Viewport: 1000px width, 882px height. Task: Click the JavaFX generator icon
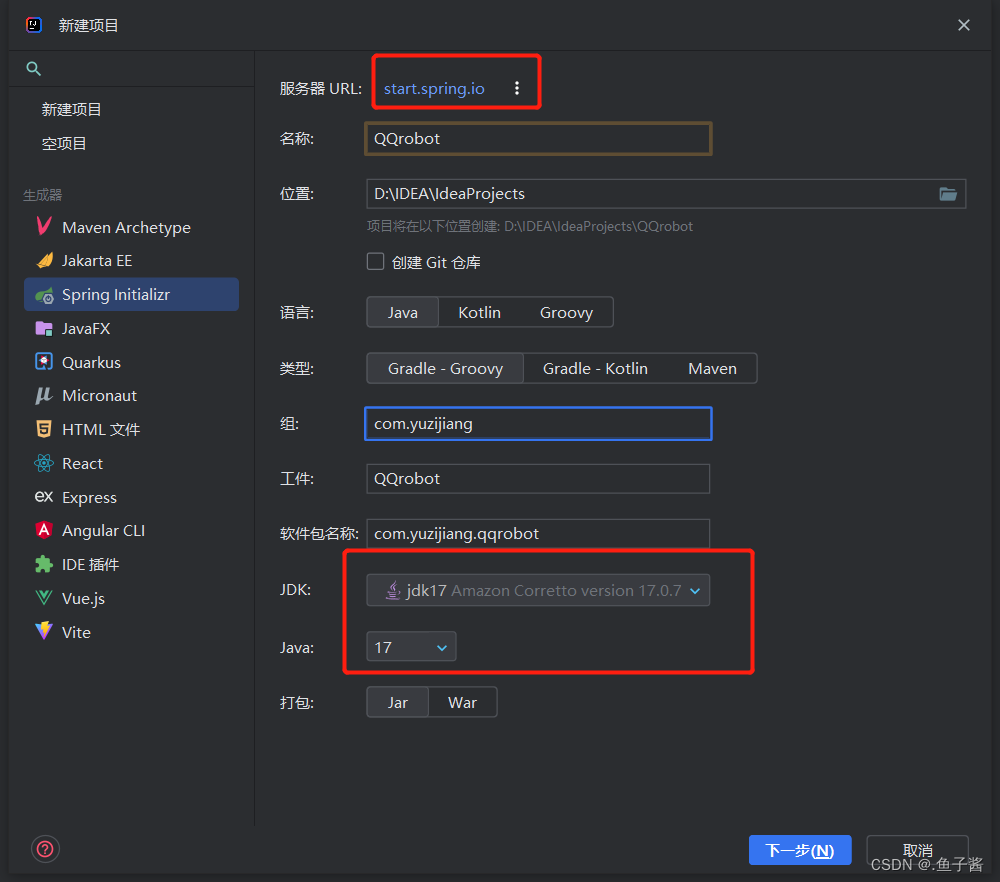(x=44, y=328)
